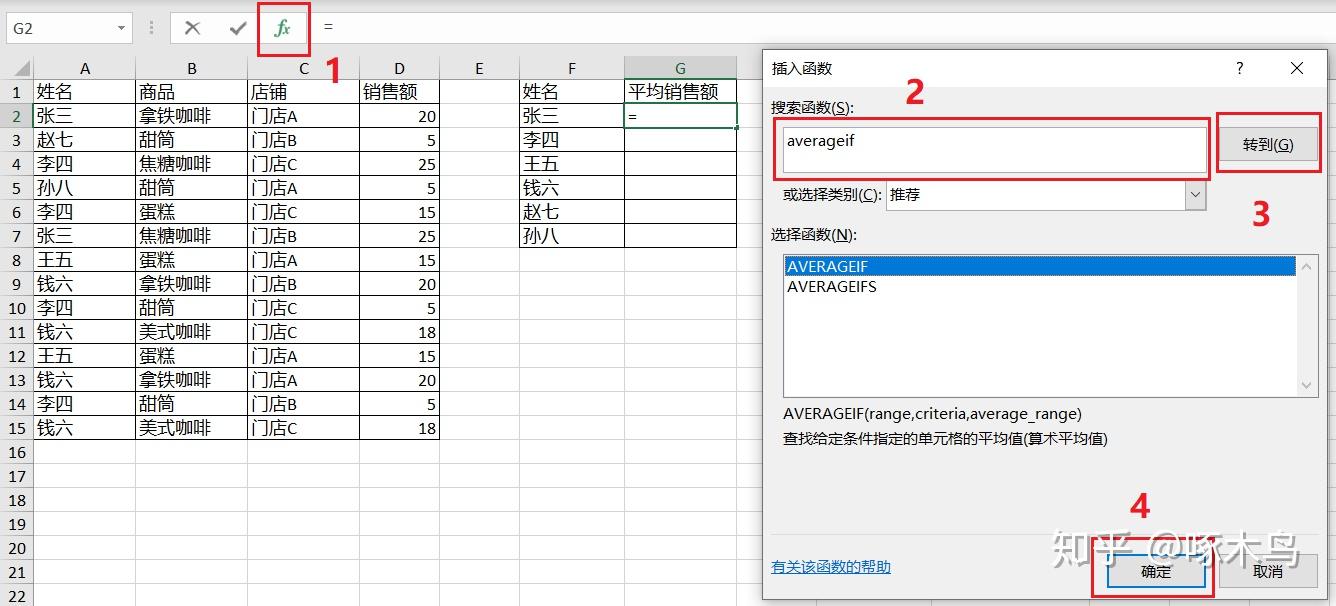Click cell D1 containing 销售额
1336x606 pixels.
[x=400, y=92]
